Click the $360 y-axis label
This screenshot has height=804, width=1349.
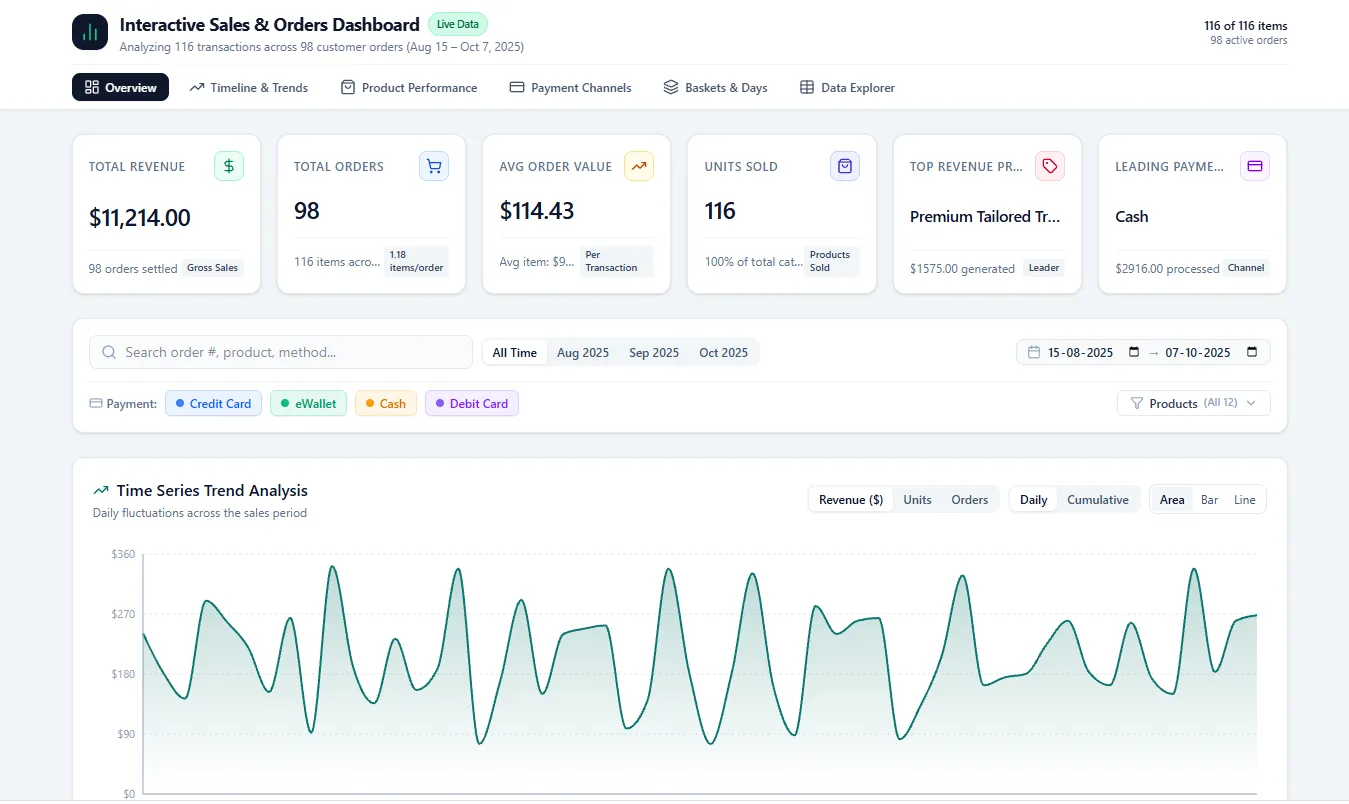(x=123, y=554)
